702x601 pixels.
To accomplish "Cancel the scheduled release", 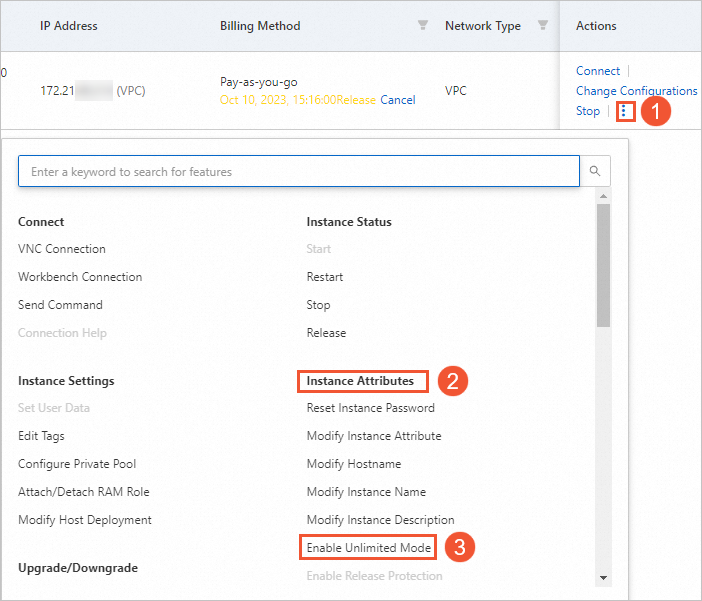I will pos(398,100).
